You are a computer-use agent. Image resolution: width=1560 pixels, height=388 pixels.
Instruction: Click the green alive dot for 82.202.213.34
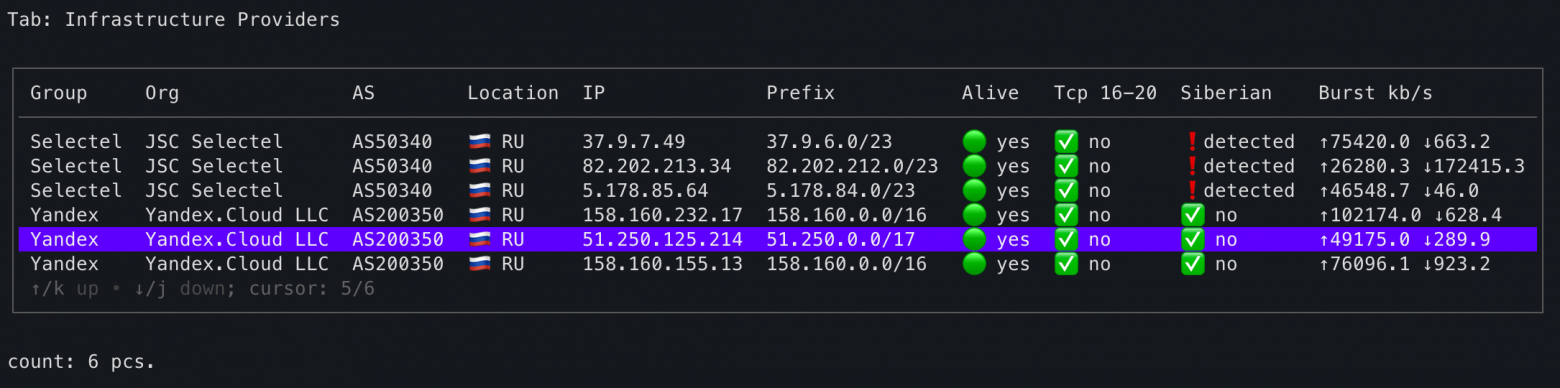coord(974,166)
